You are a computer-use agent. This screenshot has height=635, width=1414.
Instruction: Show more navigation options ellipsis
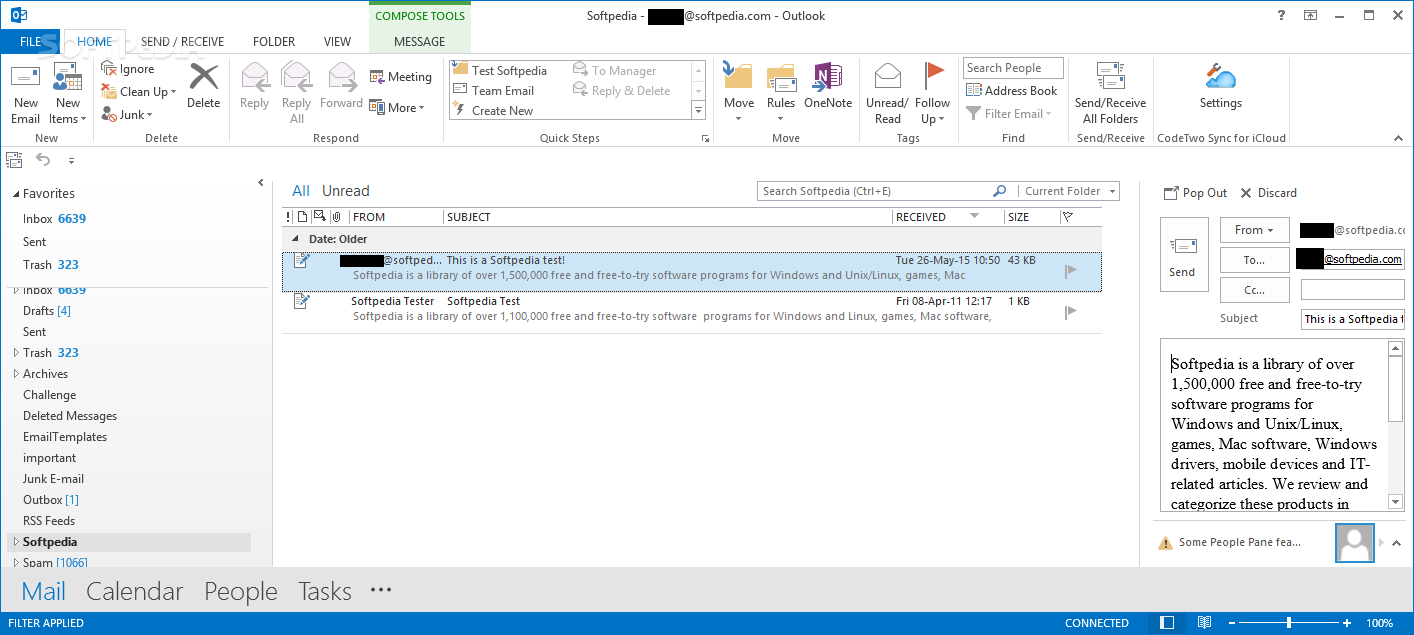[x=381, y=590]
